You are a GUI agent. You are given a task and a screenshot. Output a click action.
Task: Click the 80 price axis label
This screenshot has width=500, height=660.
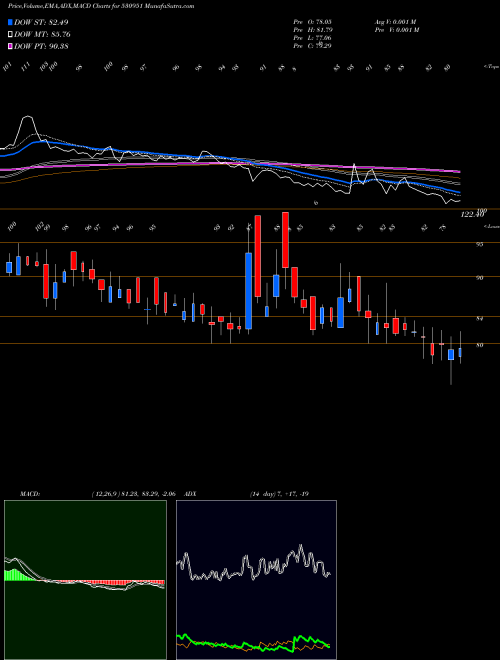(480, 345)
